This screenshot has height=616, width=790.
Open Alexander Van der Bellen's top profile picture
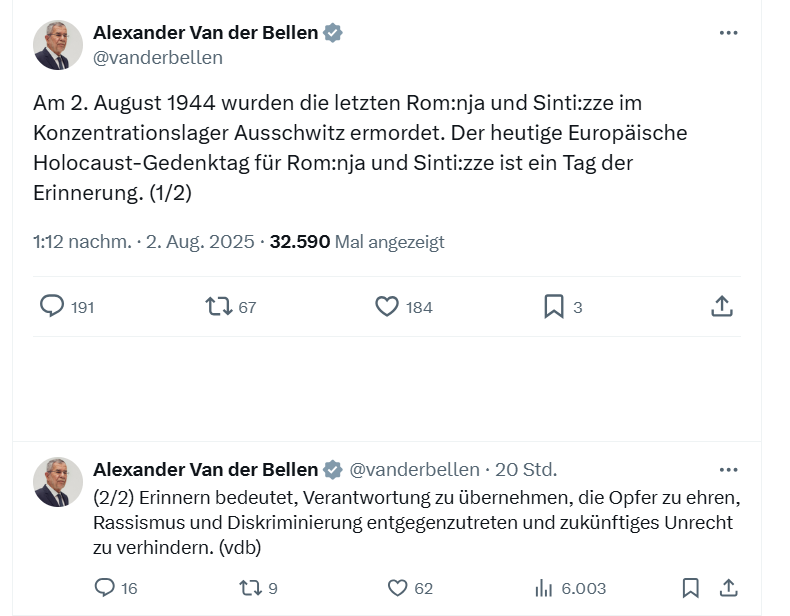pyautogui.click(x=58, y=45)
